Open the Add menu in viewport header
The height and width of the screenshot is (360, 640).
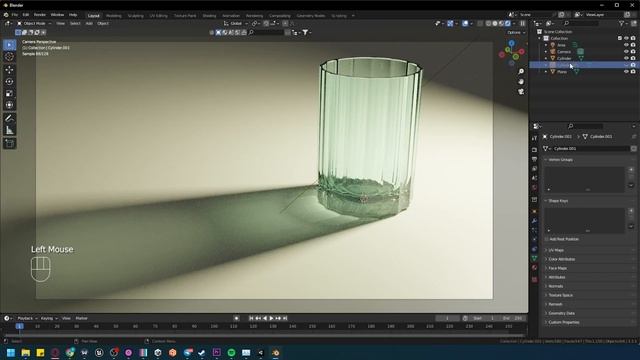[x=89, y=23]
